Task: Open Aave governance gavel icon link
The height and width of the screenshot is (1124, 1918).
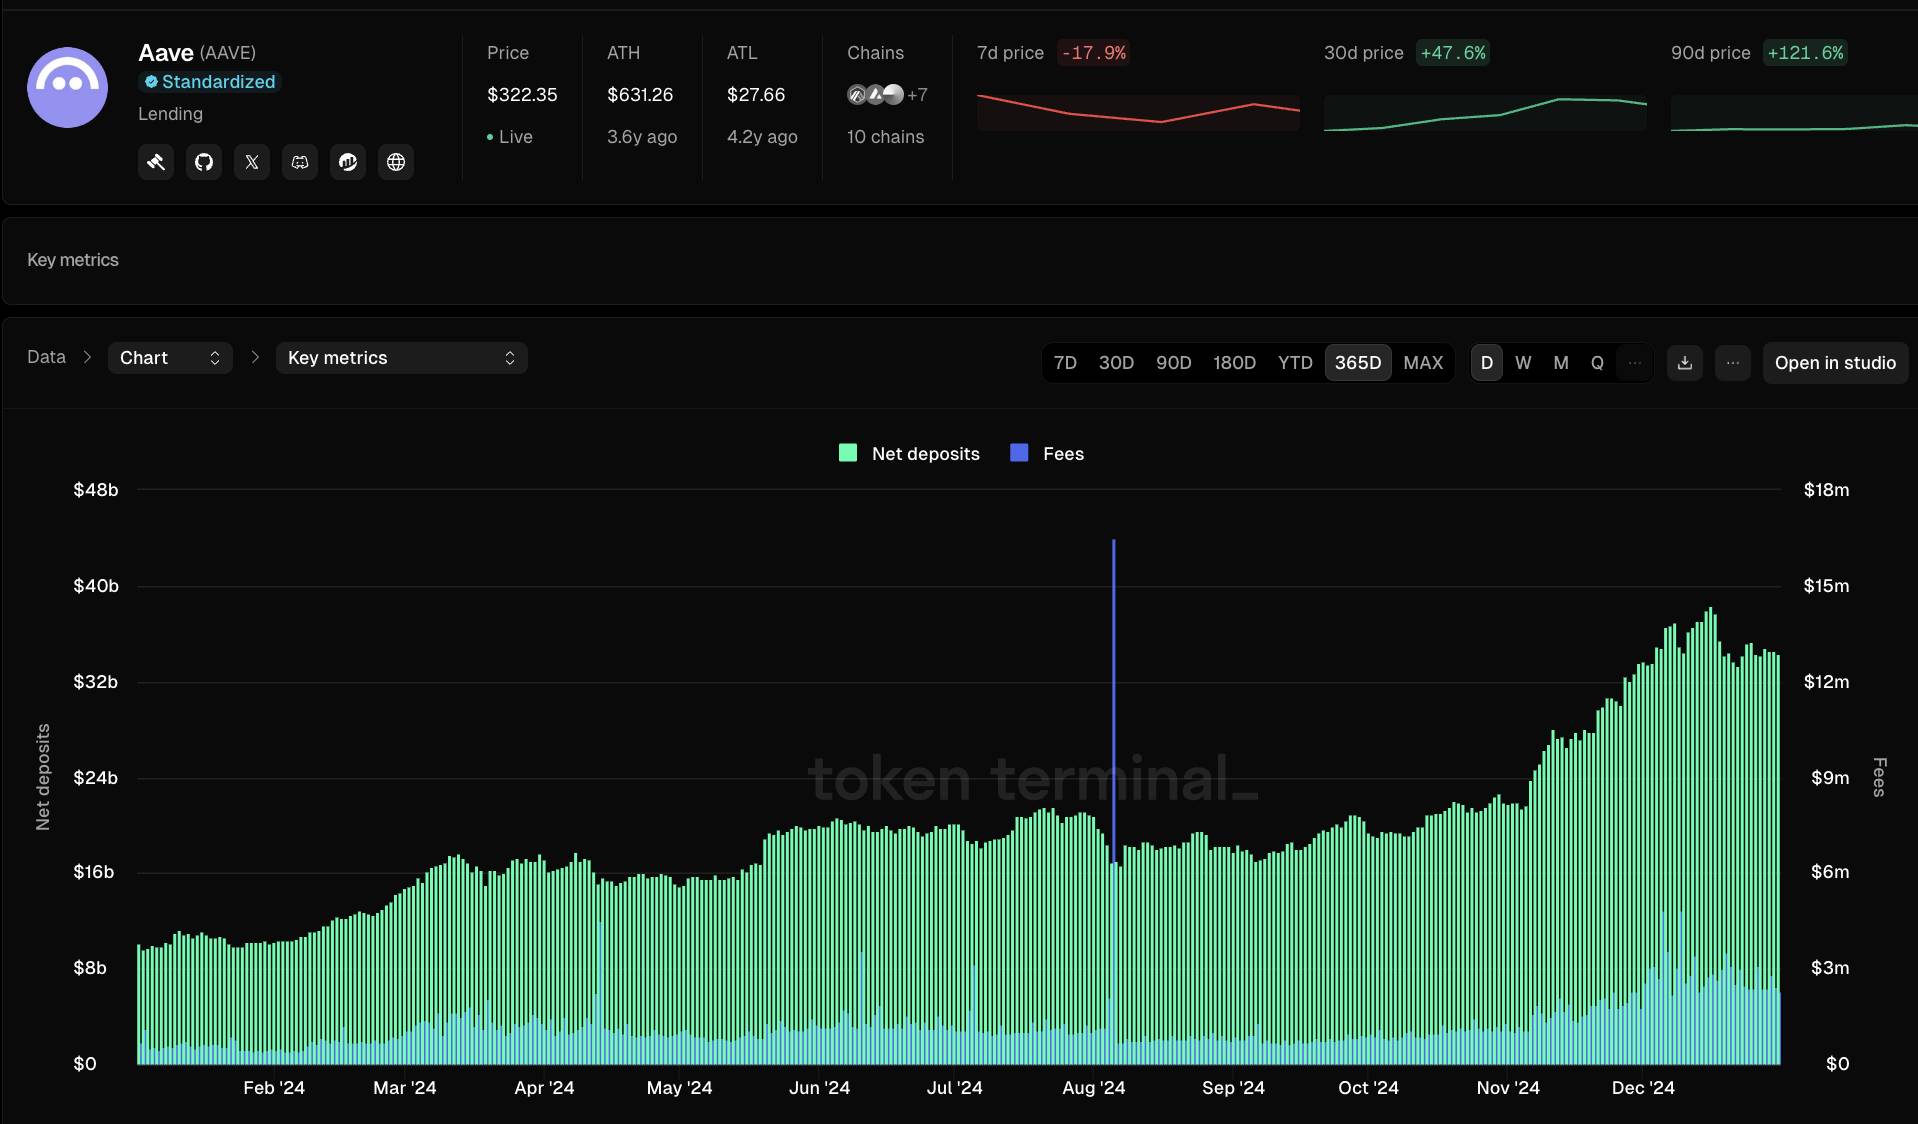Action: tap(156, 162)
